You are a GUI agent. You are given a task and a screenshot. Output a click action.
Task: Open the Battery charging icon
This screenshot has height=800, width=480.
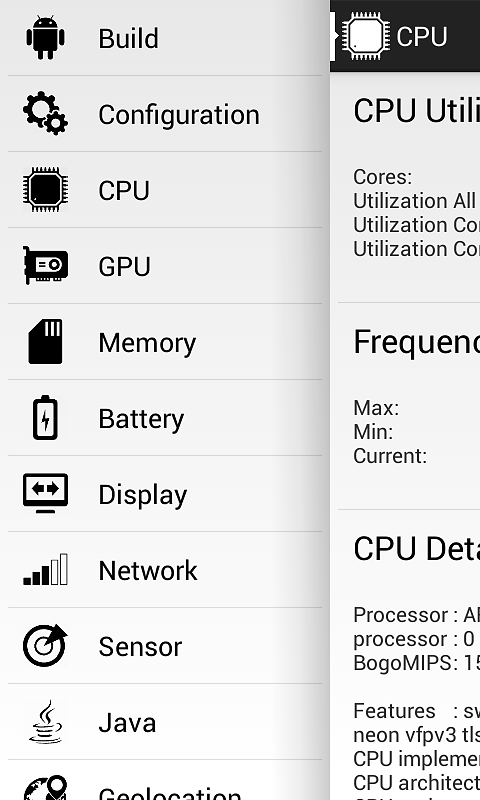pyautogui.click(x=45, y=417)
